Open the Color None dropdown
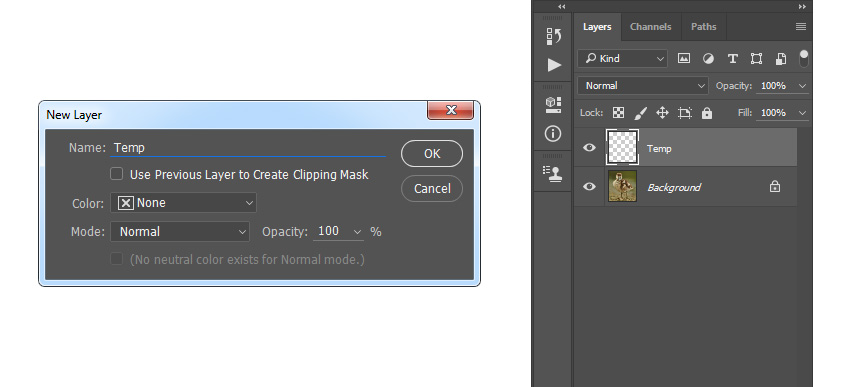The height and width of the screenshot is (387, 850). coord(183,203)
